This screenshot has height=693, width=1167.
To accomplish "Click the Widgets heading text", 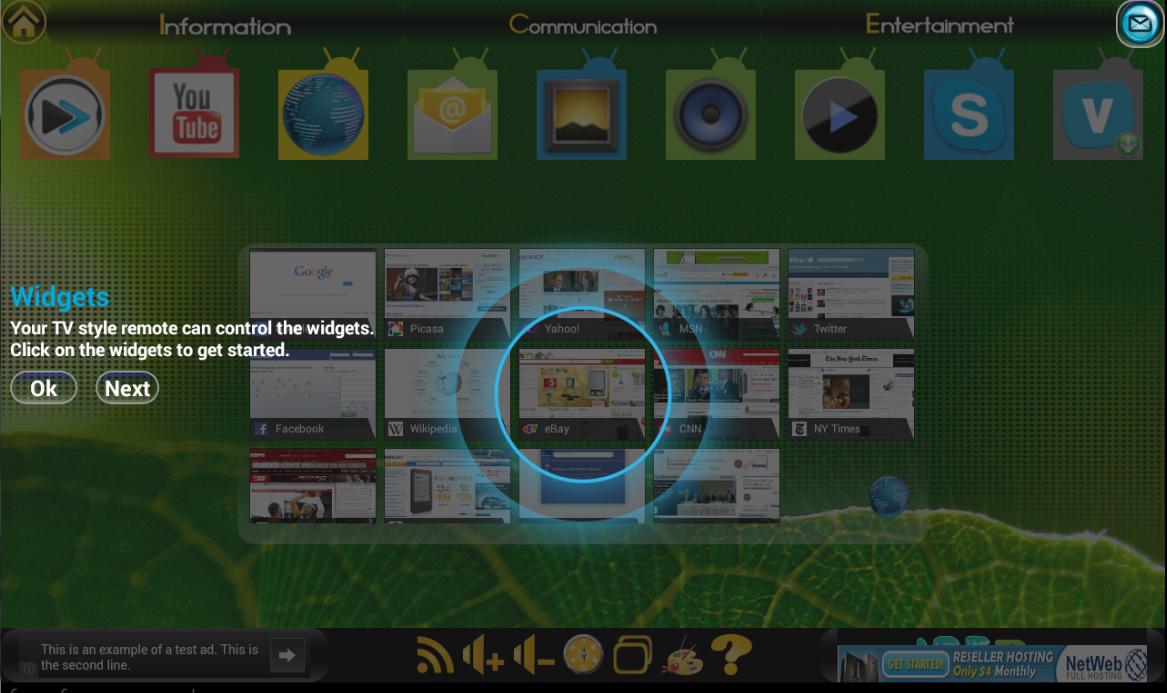I will (60, 297).
